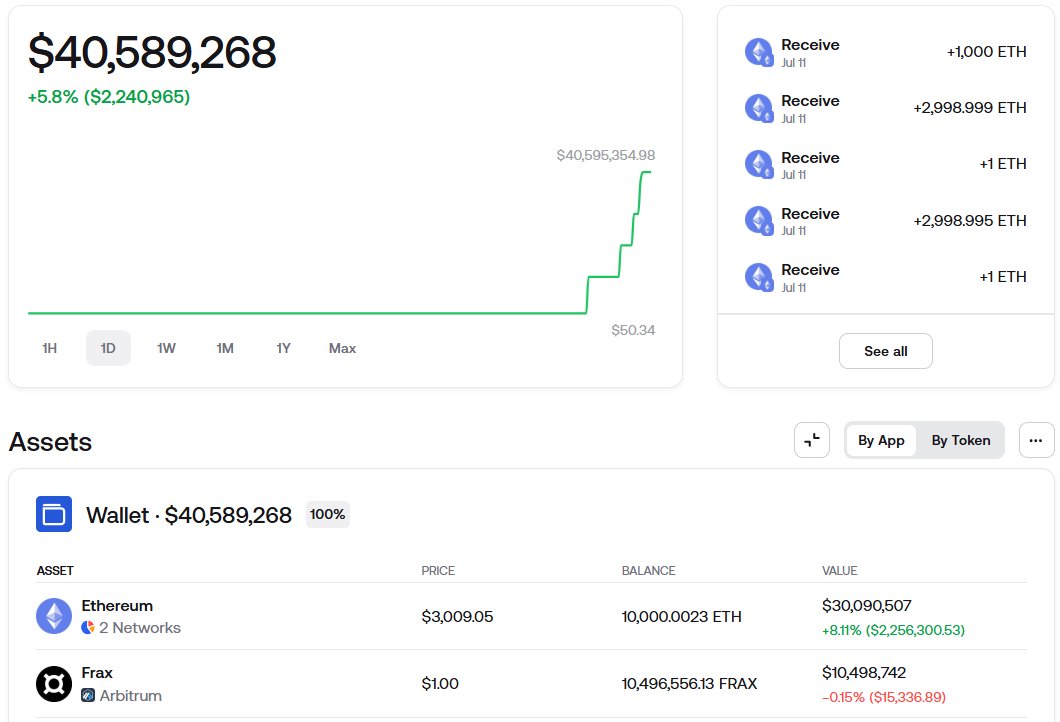Click the Frax value $10,498,742

pyautogui.click(x=864, y=673)
